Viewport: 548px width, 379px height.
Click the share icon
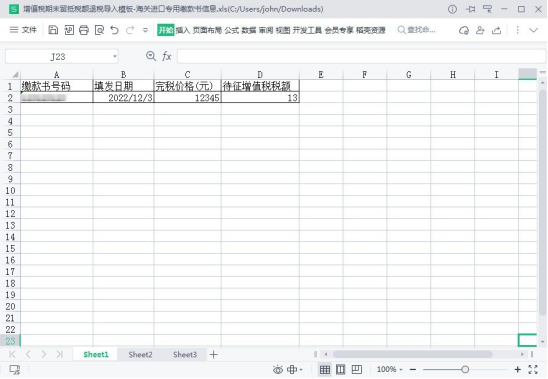(496, 30)
